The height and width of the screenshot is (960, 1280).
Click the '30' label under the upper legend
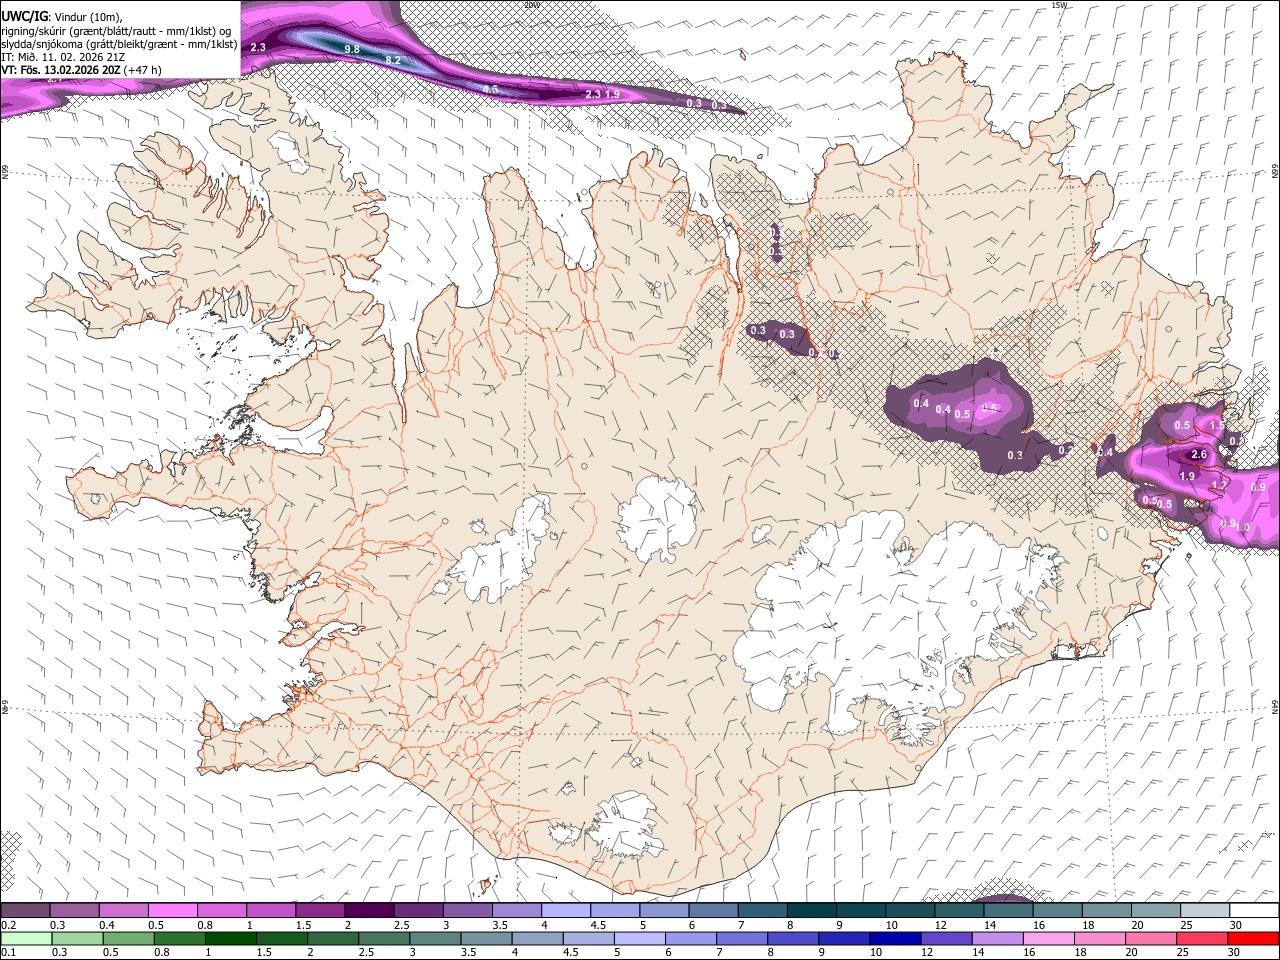coord(1235,925)
